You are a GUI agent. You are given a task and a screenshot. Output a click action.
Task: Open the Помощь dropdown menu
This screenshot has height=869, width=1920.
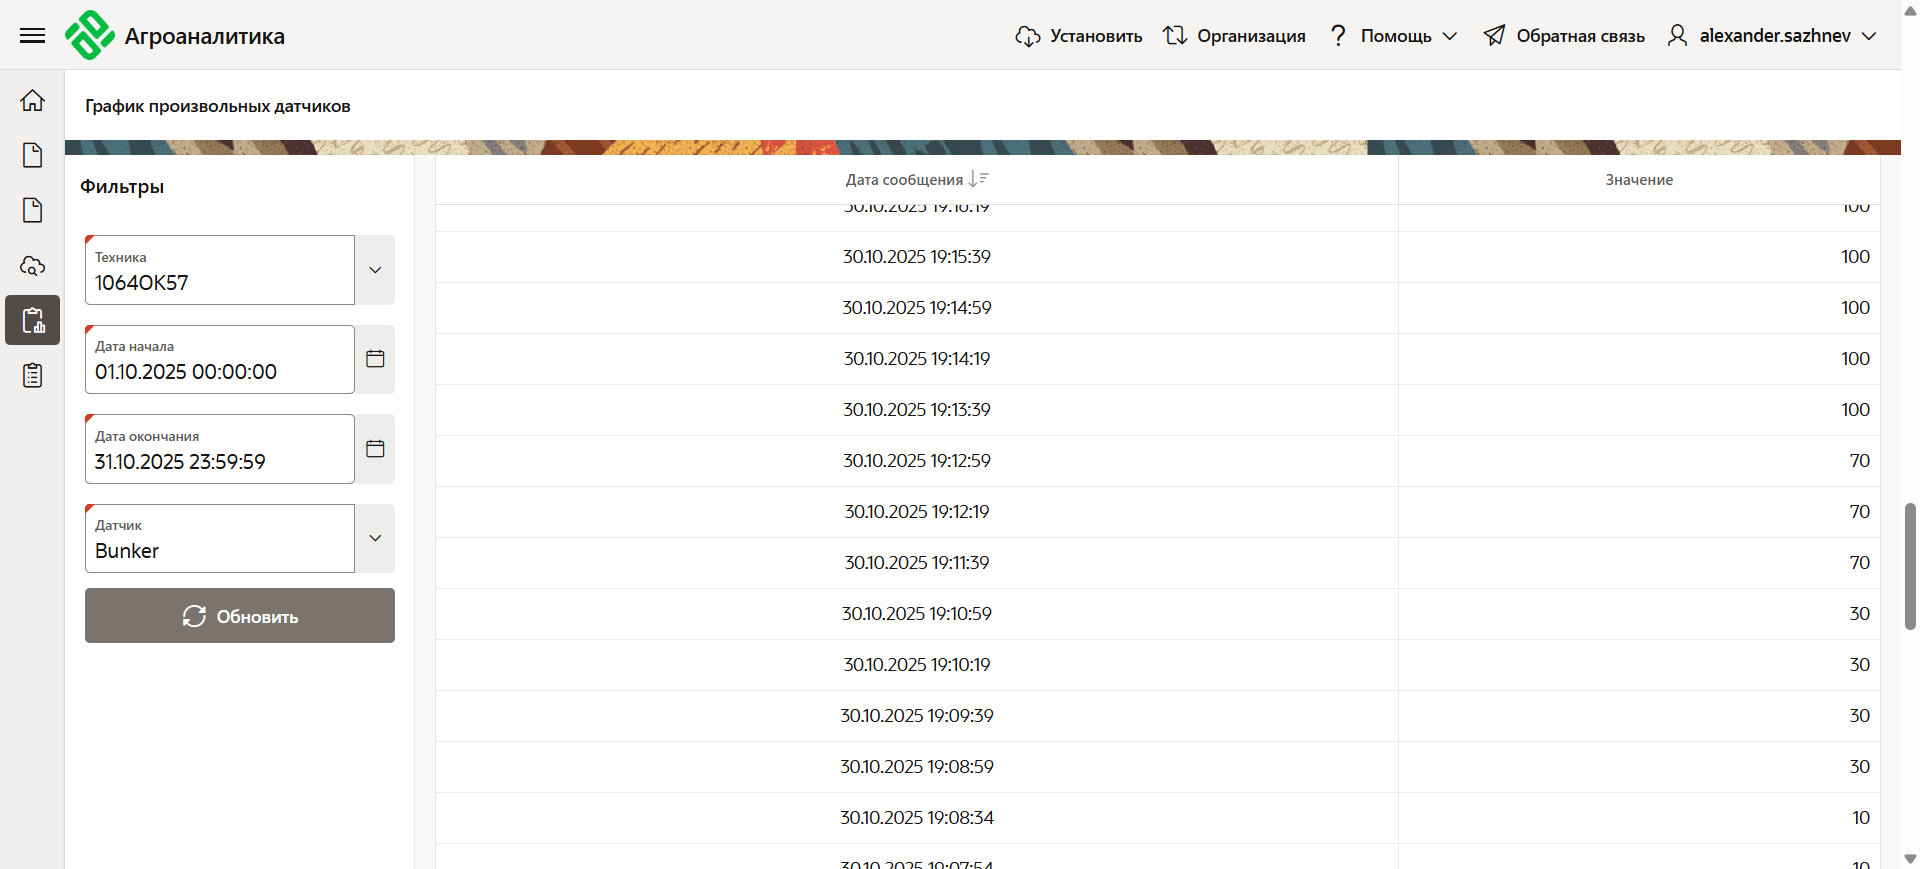[x=1394, y=36]
